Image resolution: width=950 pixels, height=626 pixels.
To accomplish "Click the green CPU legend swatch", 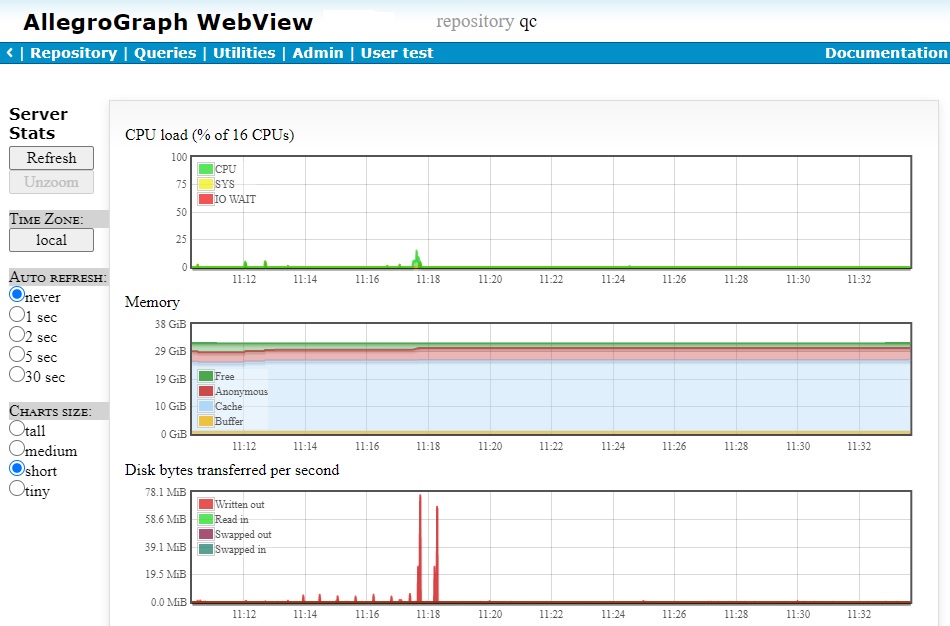I will tap(207, 170).
